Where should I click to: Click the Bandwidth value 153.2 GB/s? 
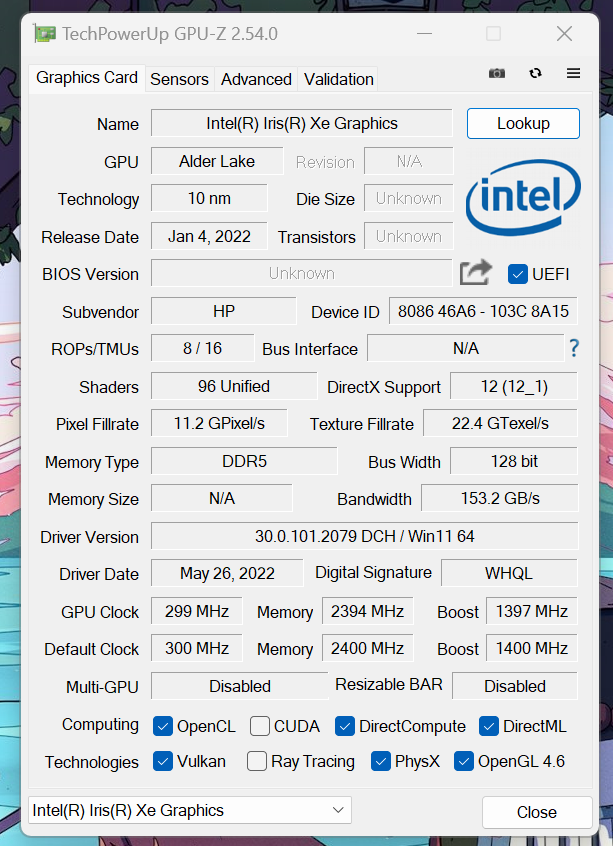pos(500,498)
